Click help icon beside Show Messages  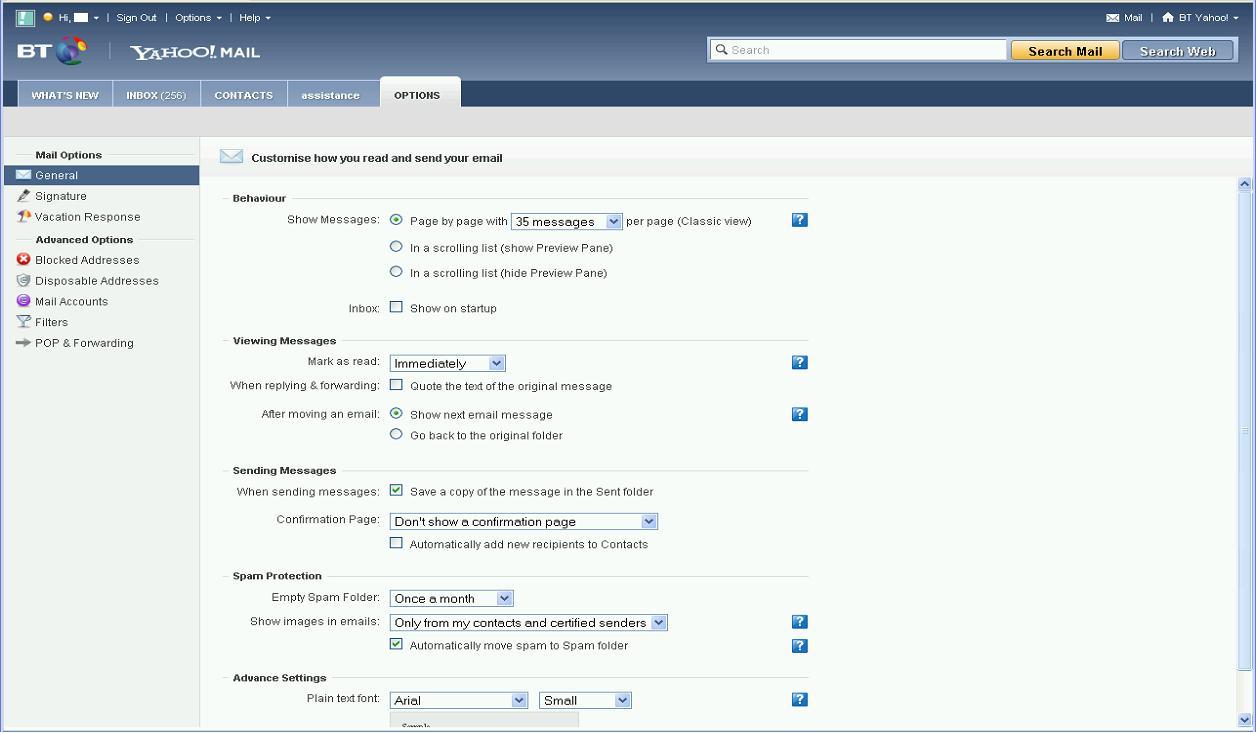(x=799, y=220)
